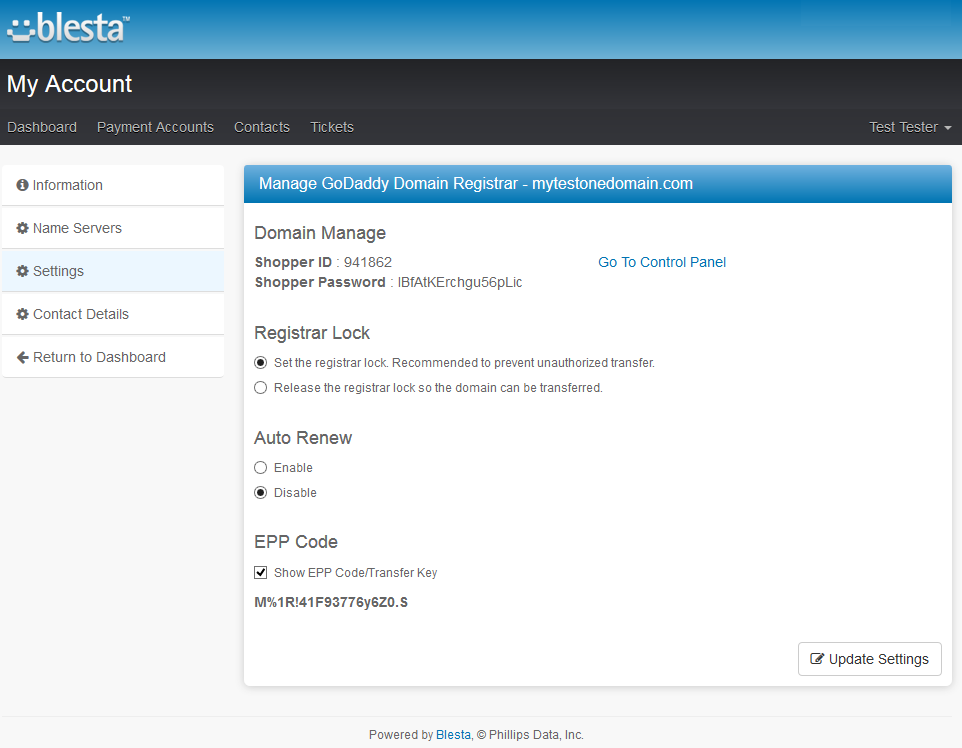
Task: Click the Auto Renew heading
Action: coord(303,438)
